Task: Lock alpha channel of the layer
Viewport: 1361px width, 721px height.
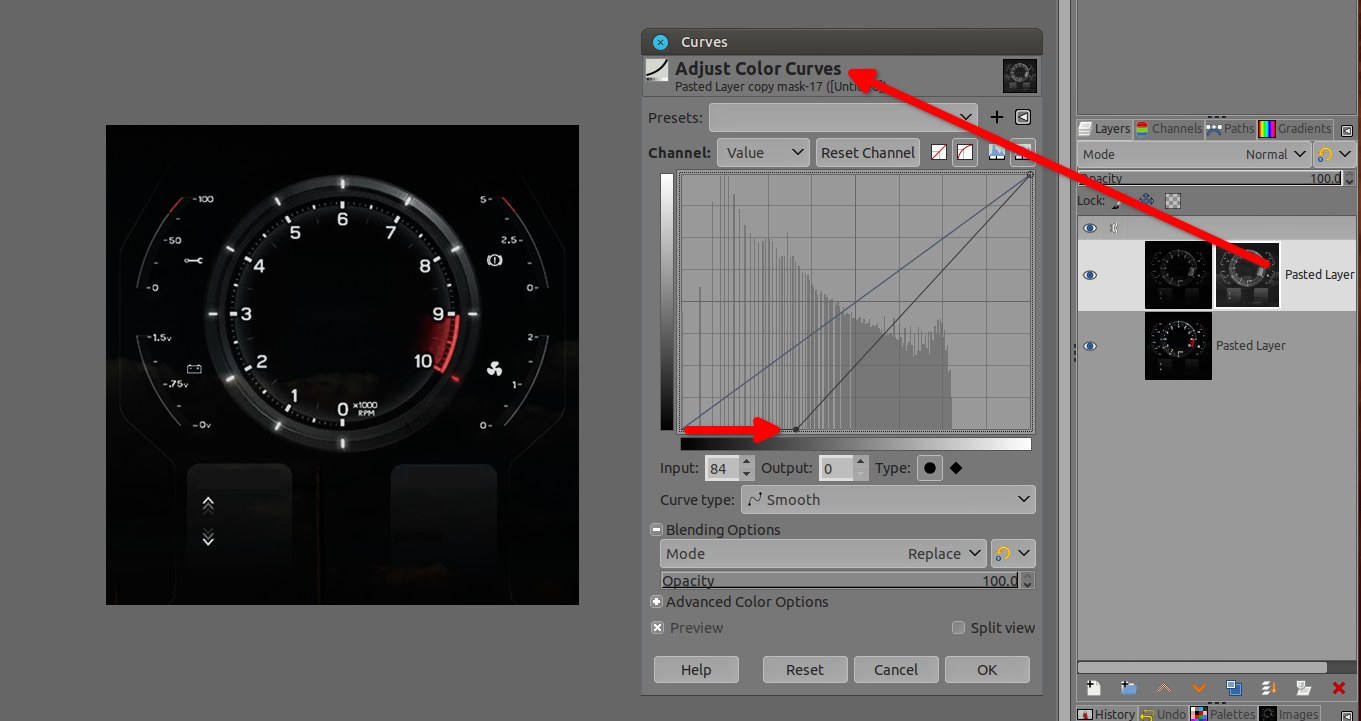Action: pyautogui.click(x=1173, y=201)
